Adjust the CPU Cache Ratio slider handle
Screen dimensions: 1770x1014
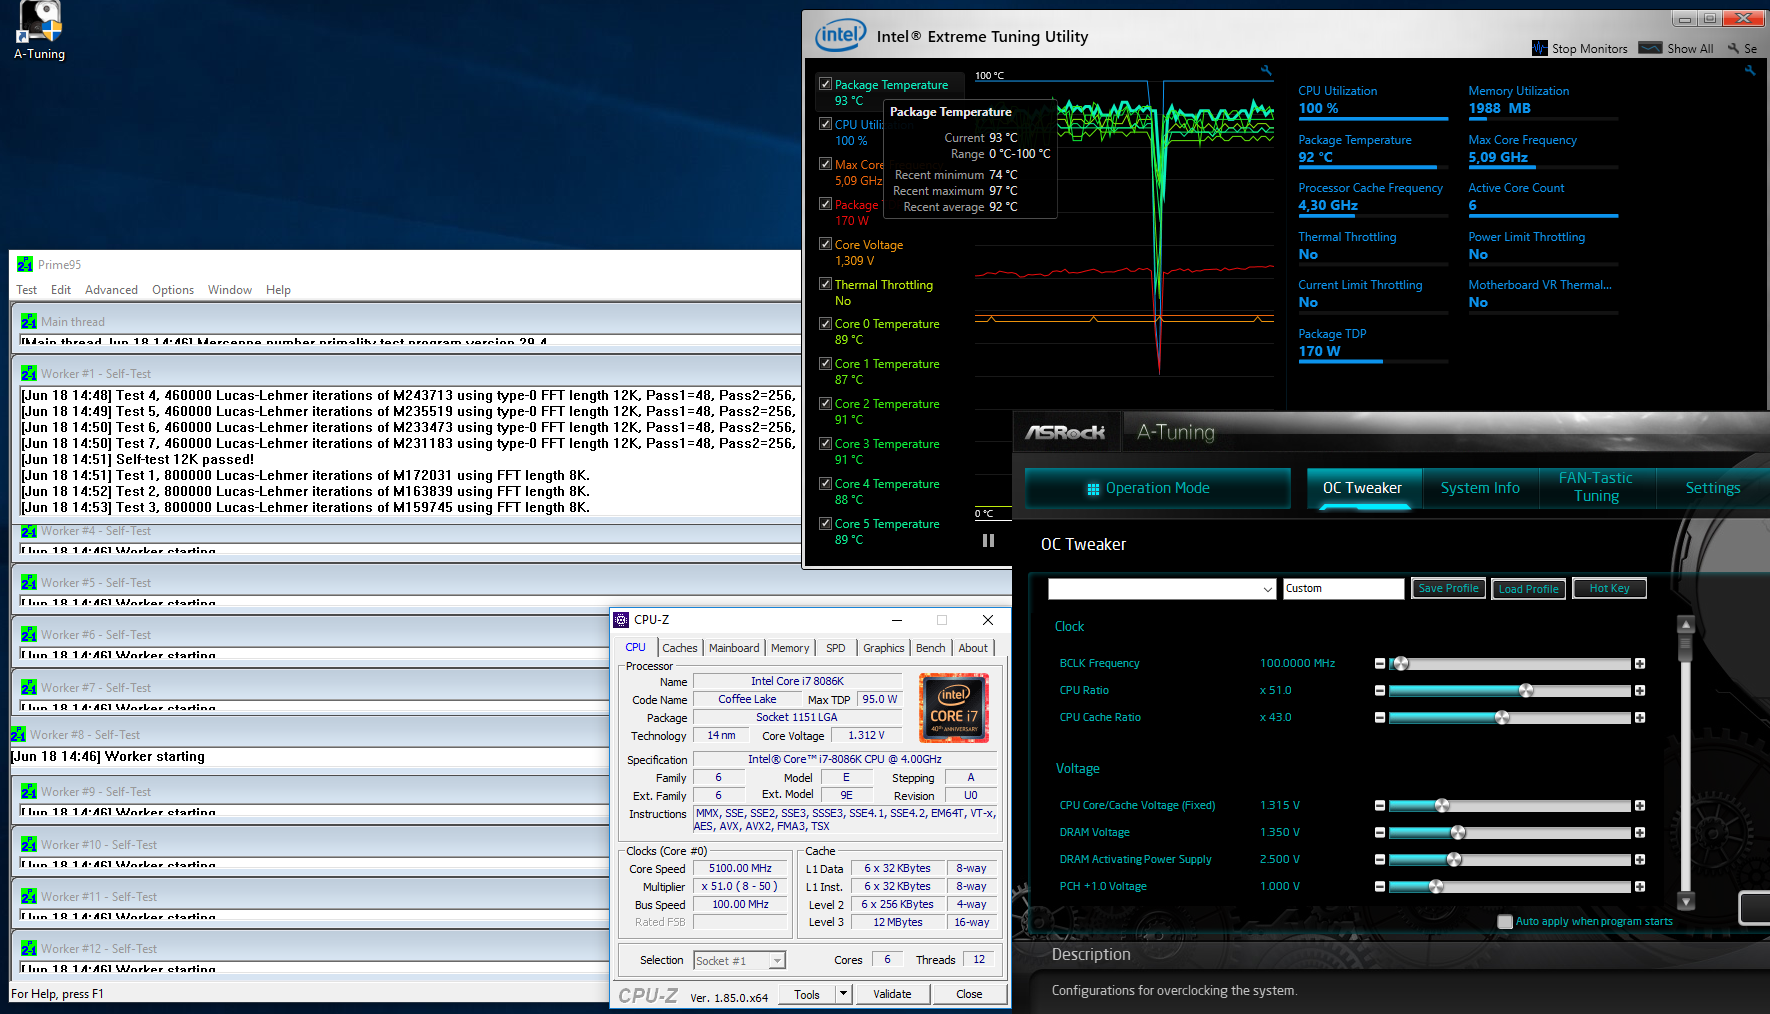pos(1502,718)
